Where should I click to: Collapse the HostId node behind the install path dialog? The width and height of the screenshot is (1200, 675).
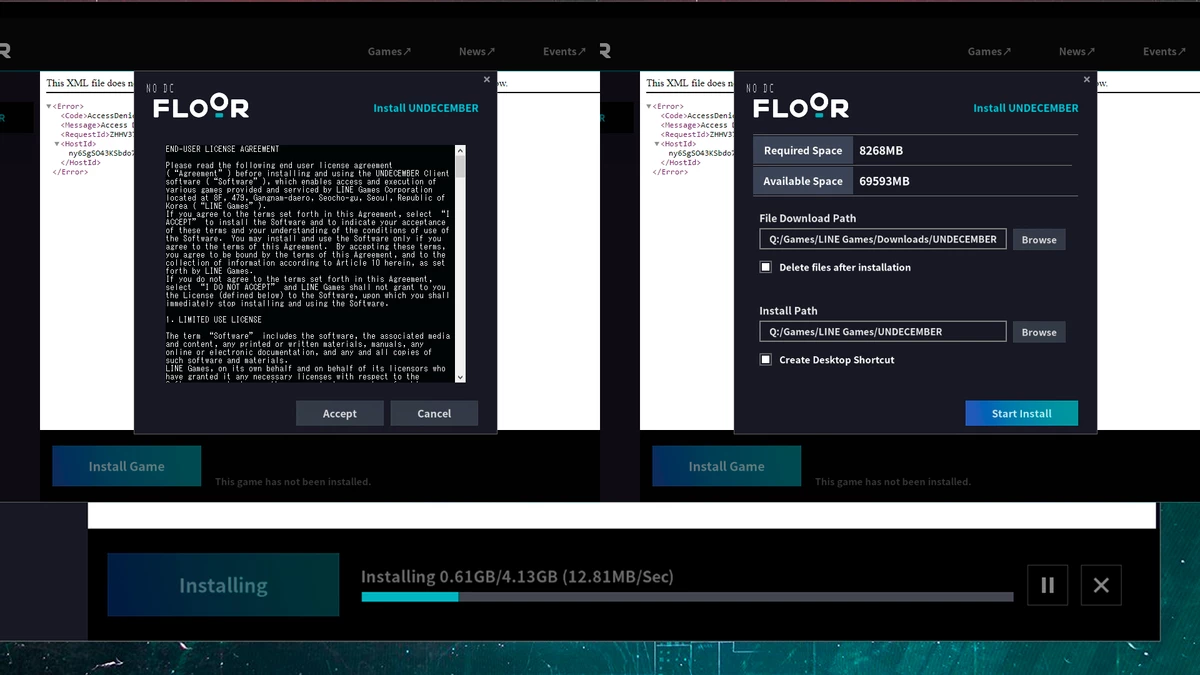tap(657, 144)
